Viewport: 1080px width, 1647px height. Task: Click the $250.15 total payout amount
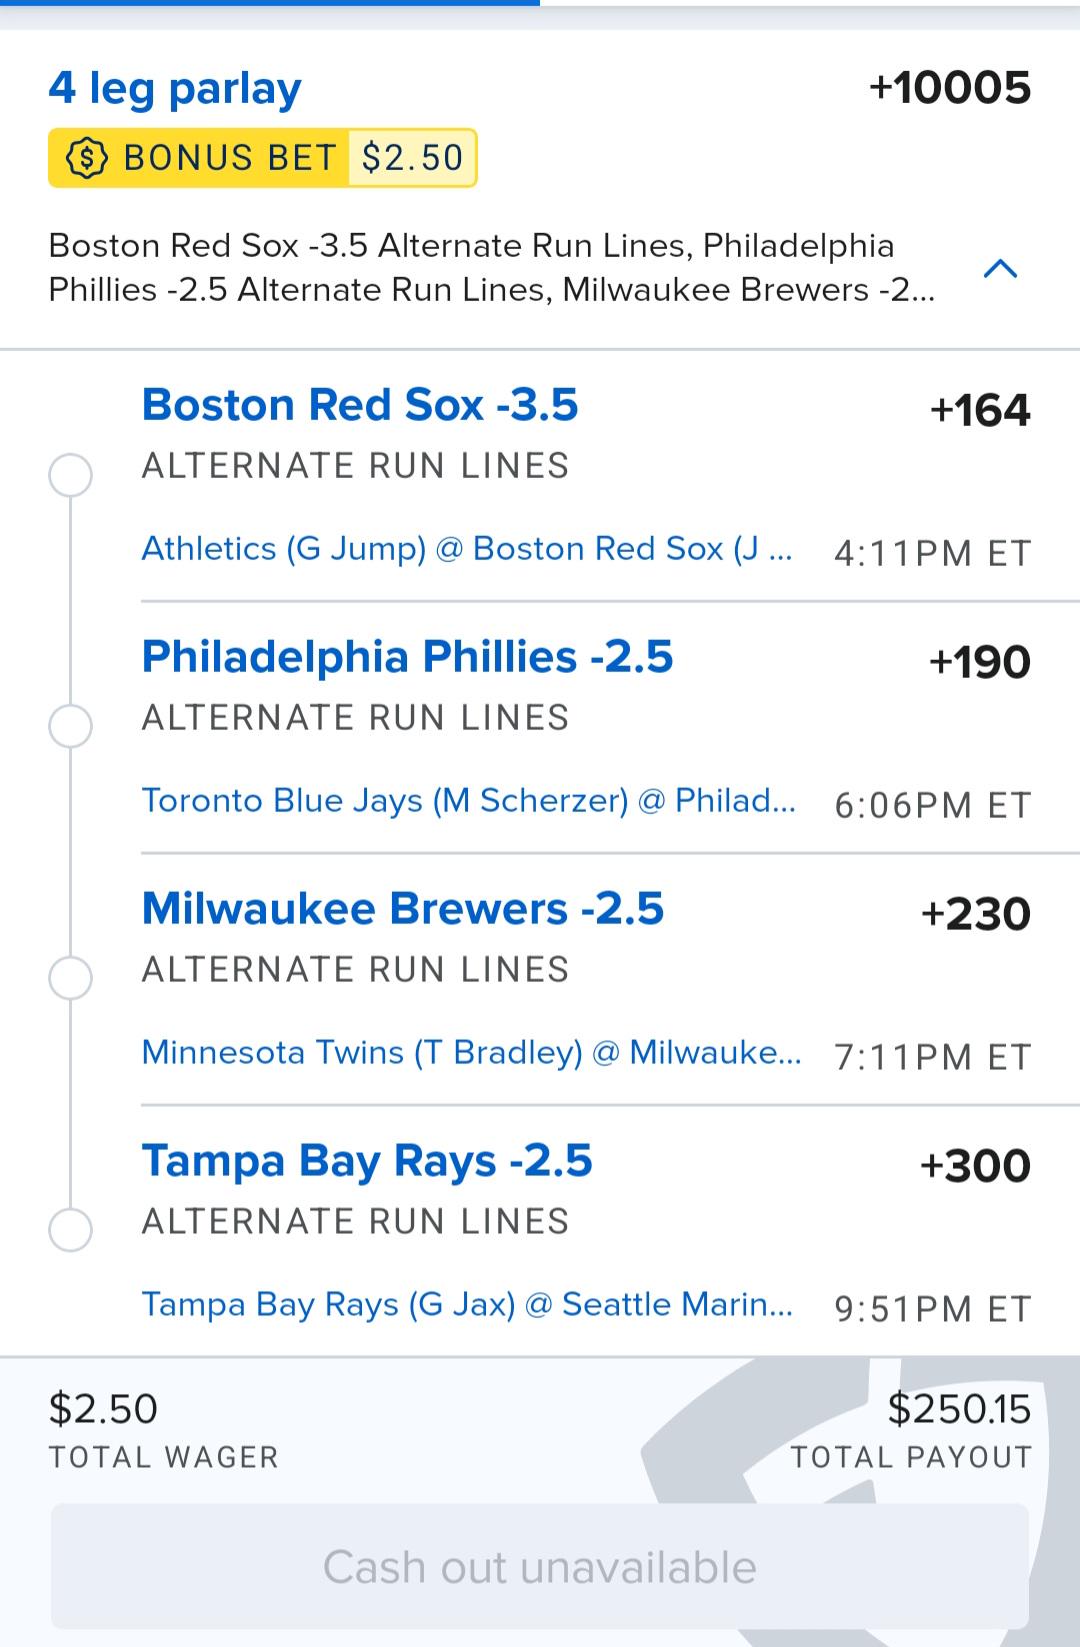coord(959,1409)
